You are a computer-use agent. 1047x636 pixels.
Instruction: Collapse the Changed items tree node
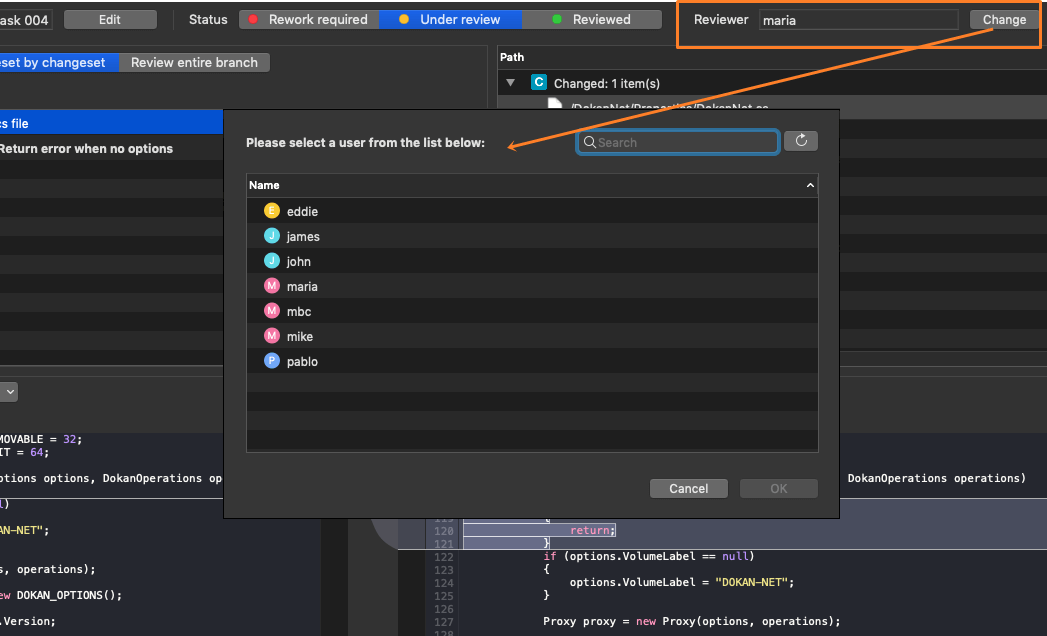(511, 83)
